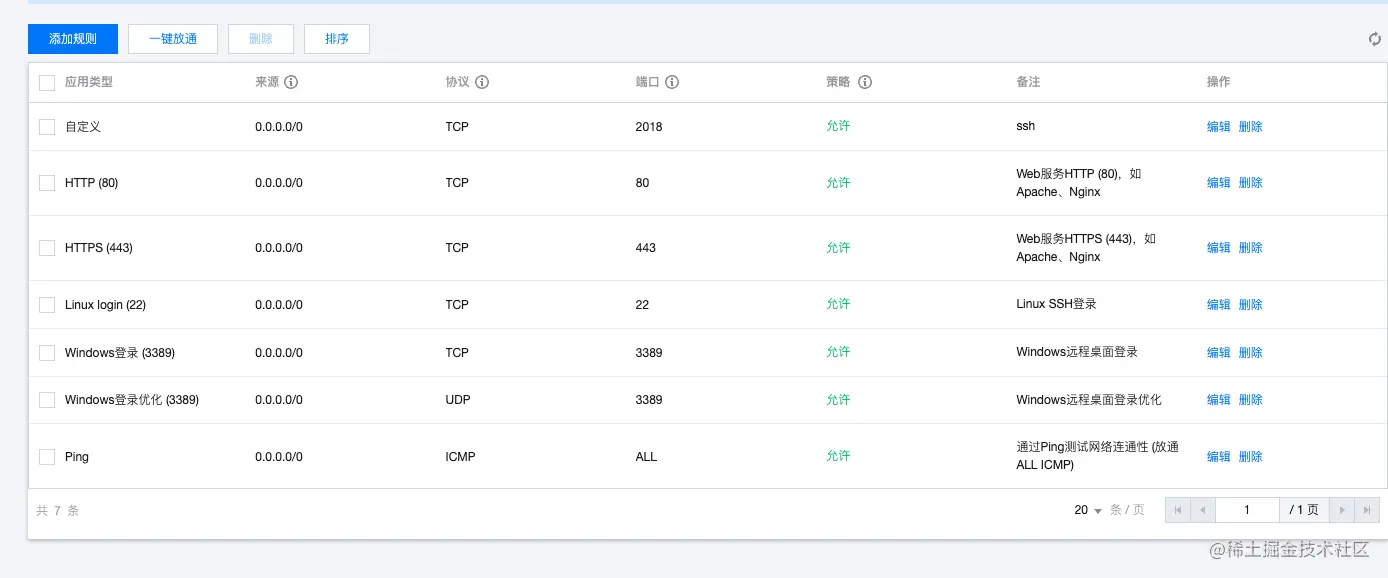The height and width of the screenshot is (578, 1388).
Task: Edit the Windows登录 (3389) TCP rule
Action: [1219, 352]
